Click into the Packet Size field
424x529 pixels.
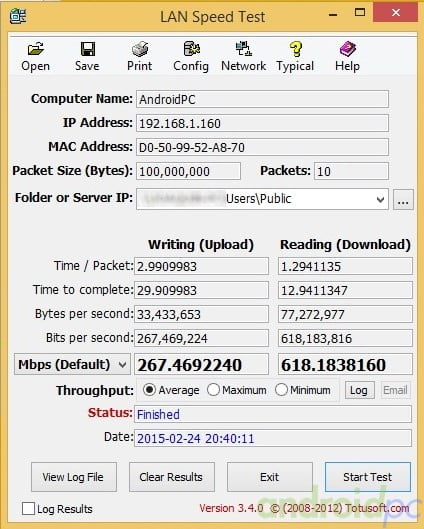(x=188, y=171)
